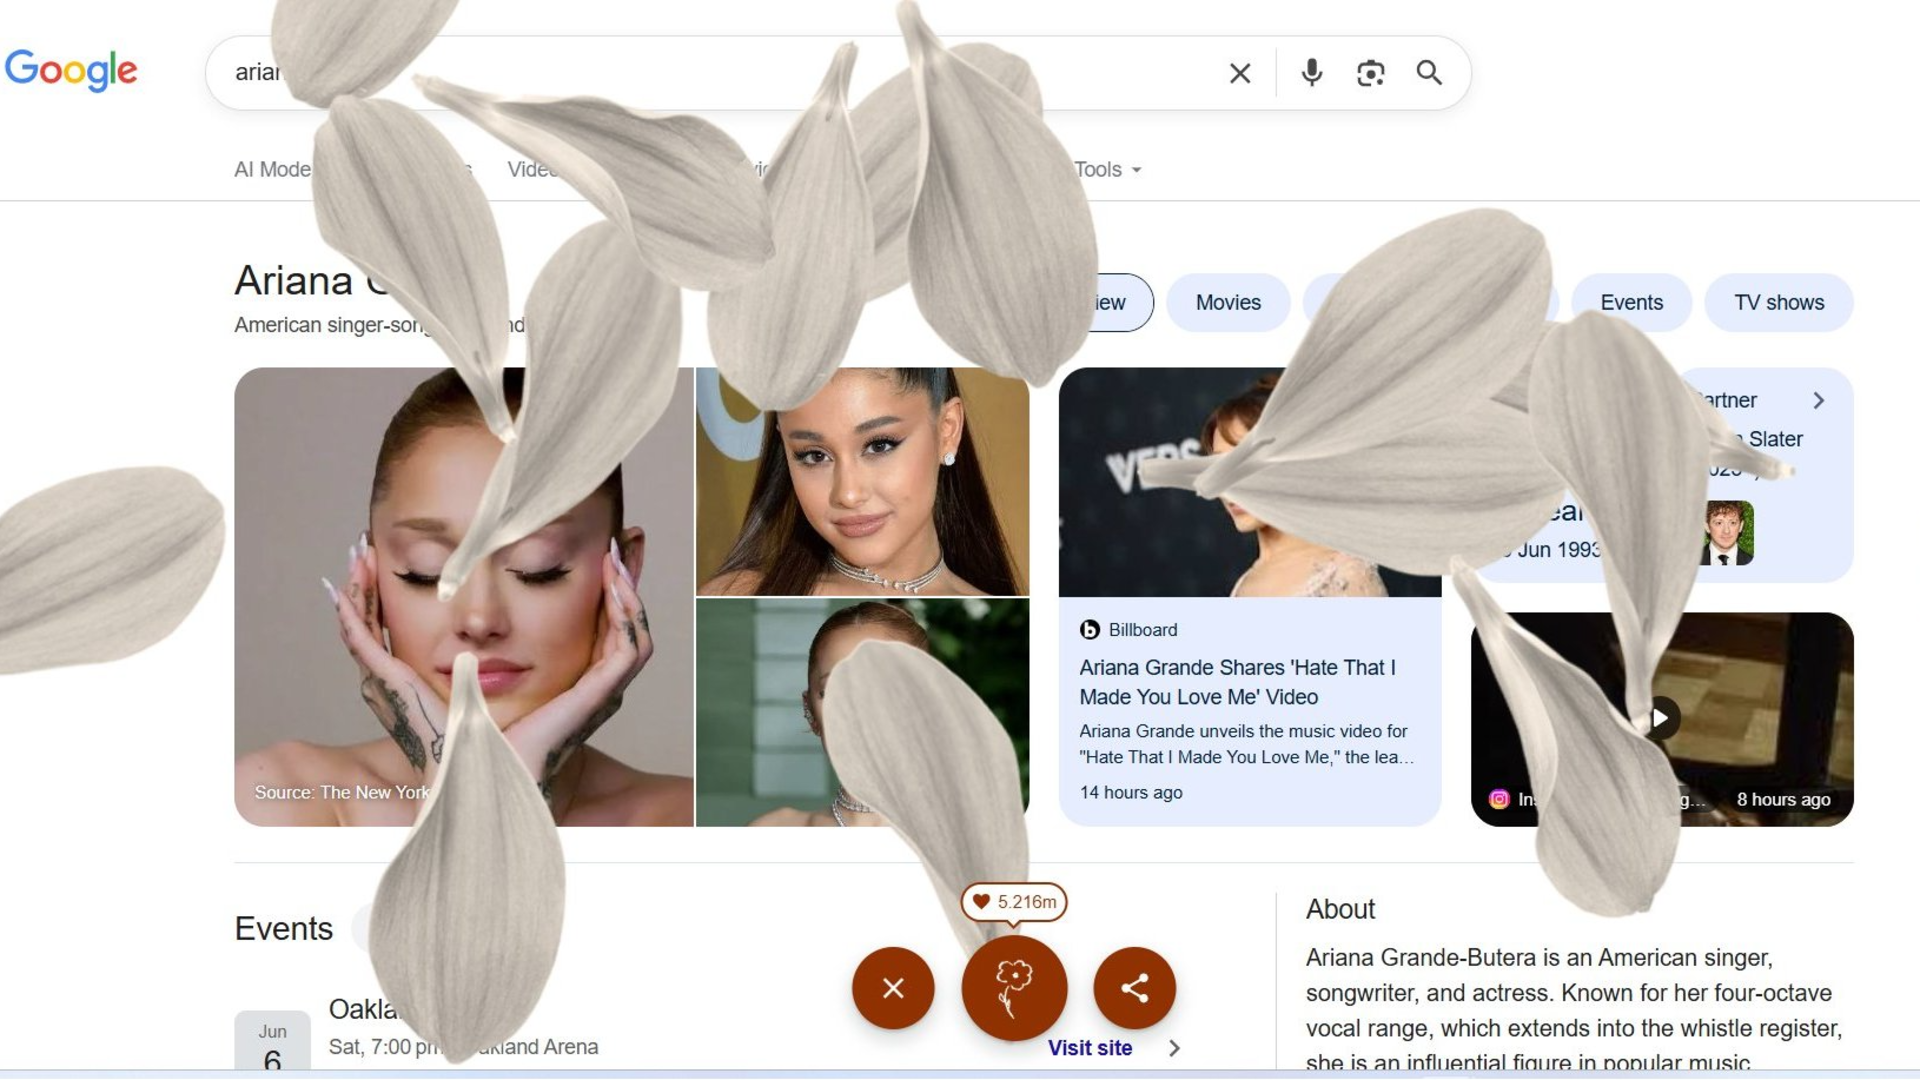Click the '8 hours ago' video timestamp
The height and width of the screenshot is (1080, 1920).
(1783, 799)
